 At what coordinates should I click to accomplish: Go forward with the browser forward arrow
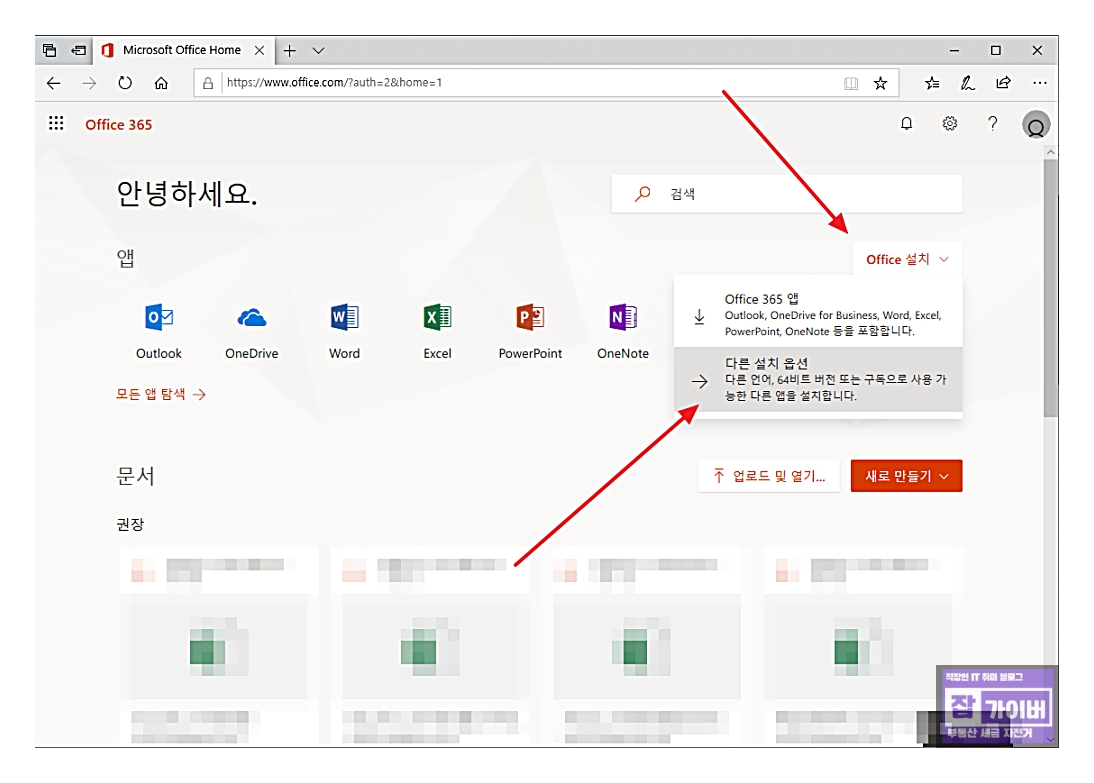[x=89, y=83]
